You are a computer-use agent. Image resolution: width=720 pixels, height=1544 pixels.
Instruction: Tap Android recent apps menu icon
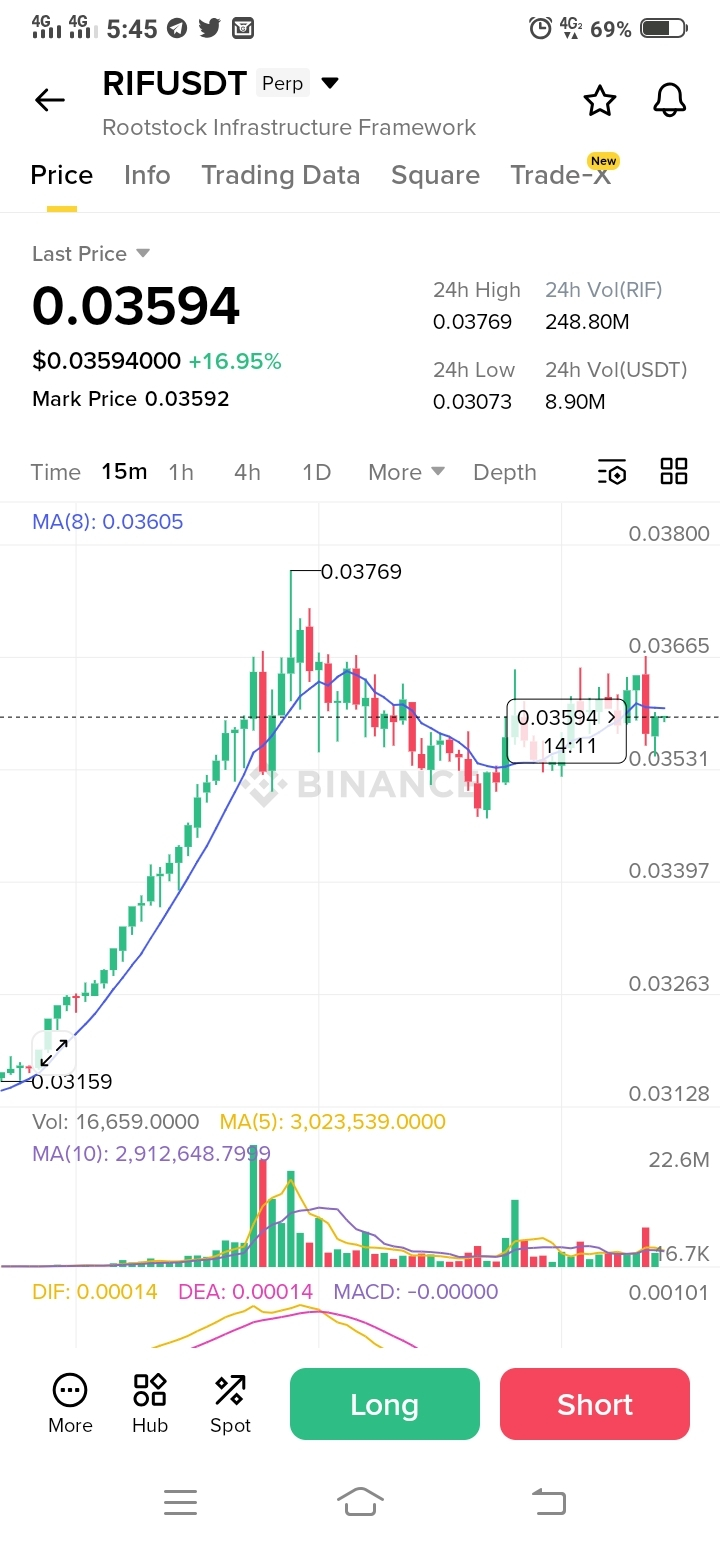(x=180, y=1501)
